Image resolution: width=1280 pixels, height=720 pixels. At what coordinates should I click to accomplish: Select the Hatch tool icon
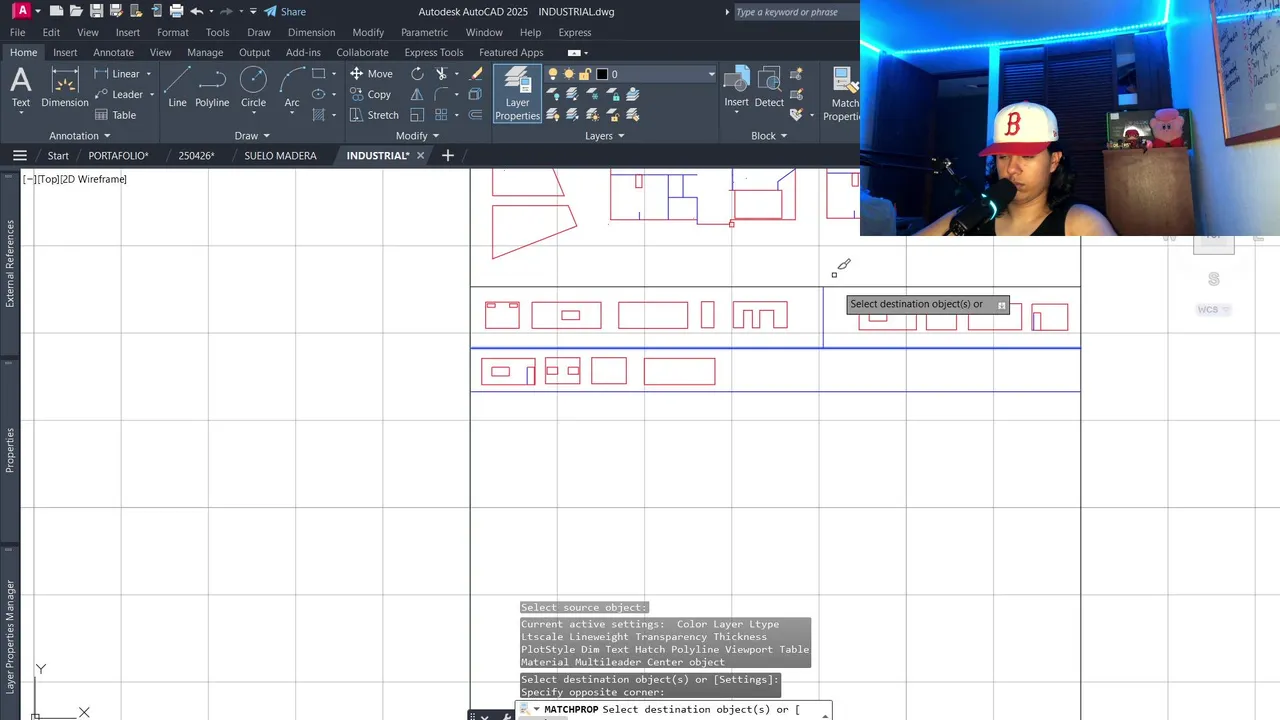319,115
